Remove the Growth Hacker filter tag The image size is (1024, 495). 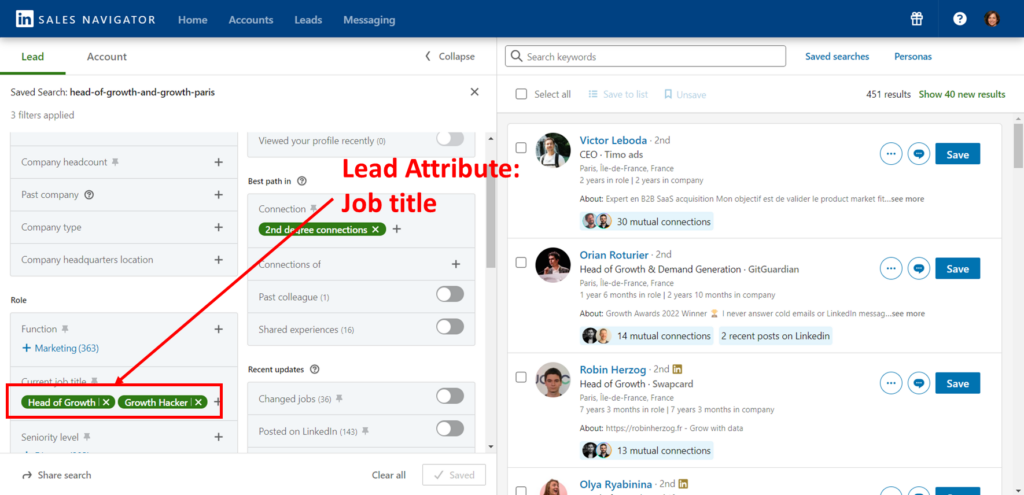[x=199, y=402]
